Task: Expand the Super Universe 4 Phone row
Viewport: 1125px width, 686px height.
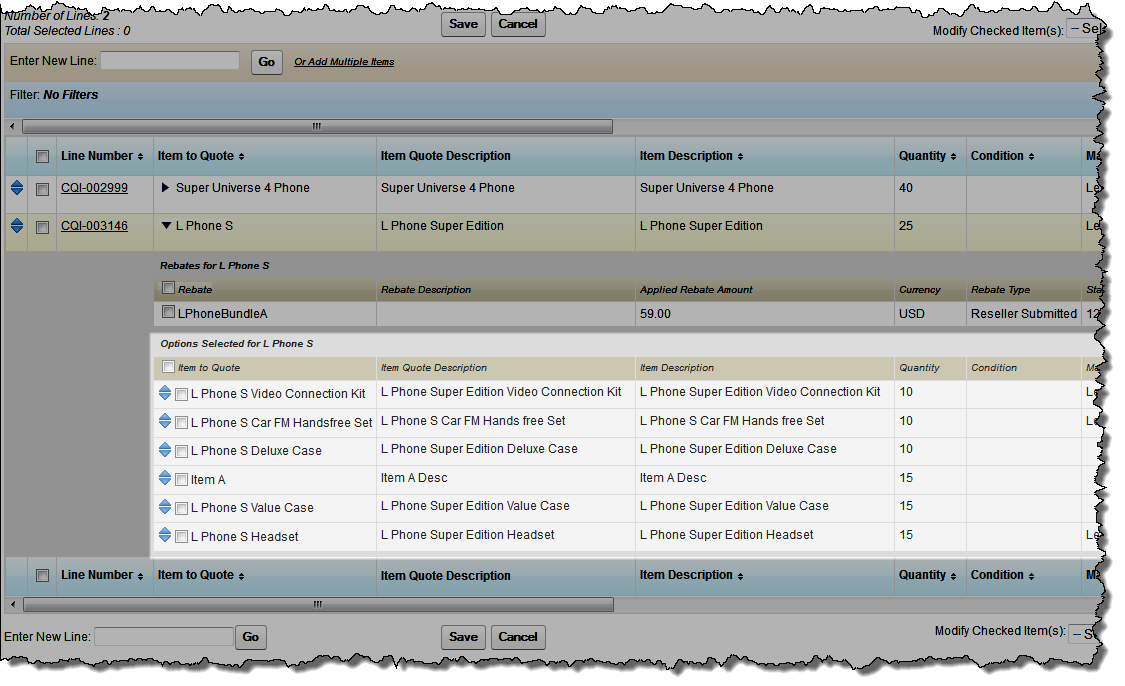Action: pyautogui.click(x=166, y=188)
